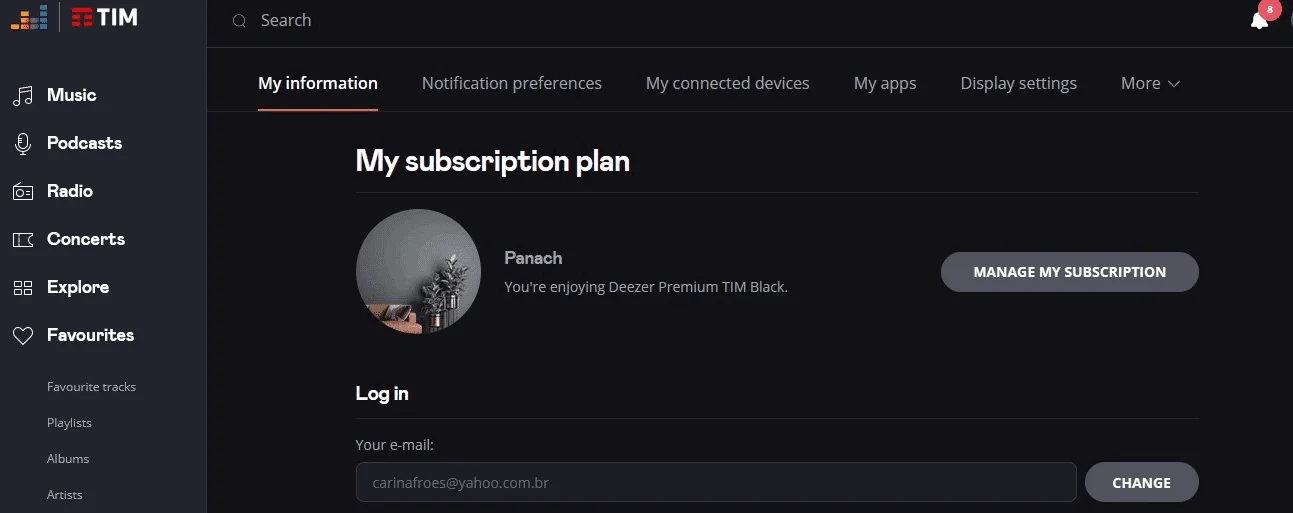Expand the More dropdown menu
This screenshot has width=1293, height=513.
click(x=1150, y=84)
